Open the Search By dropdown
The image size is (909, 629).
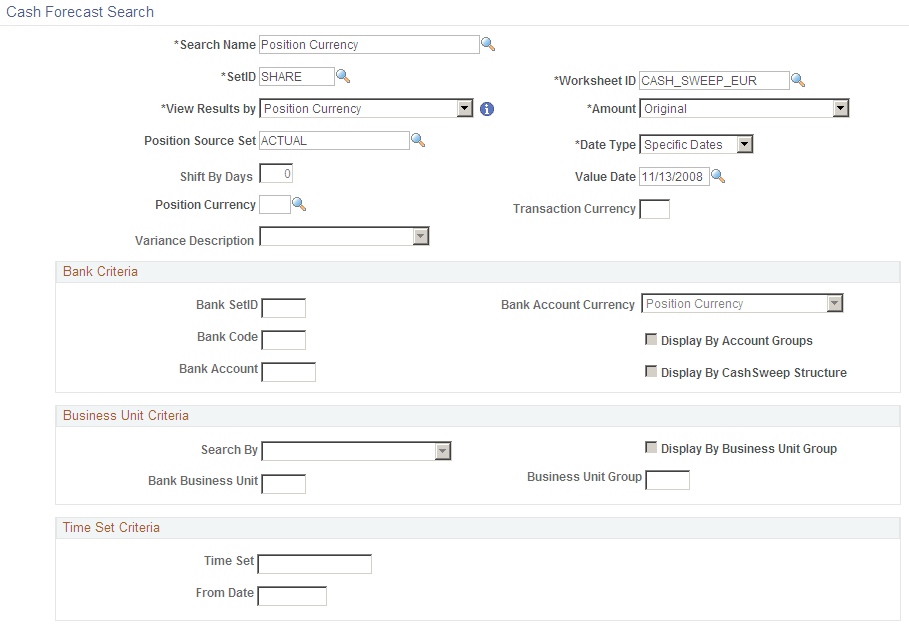tap(443, 450)
